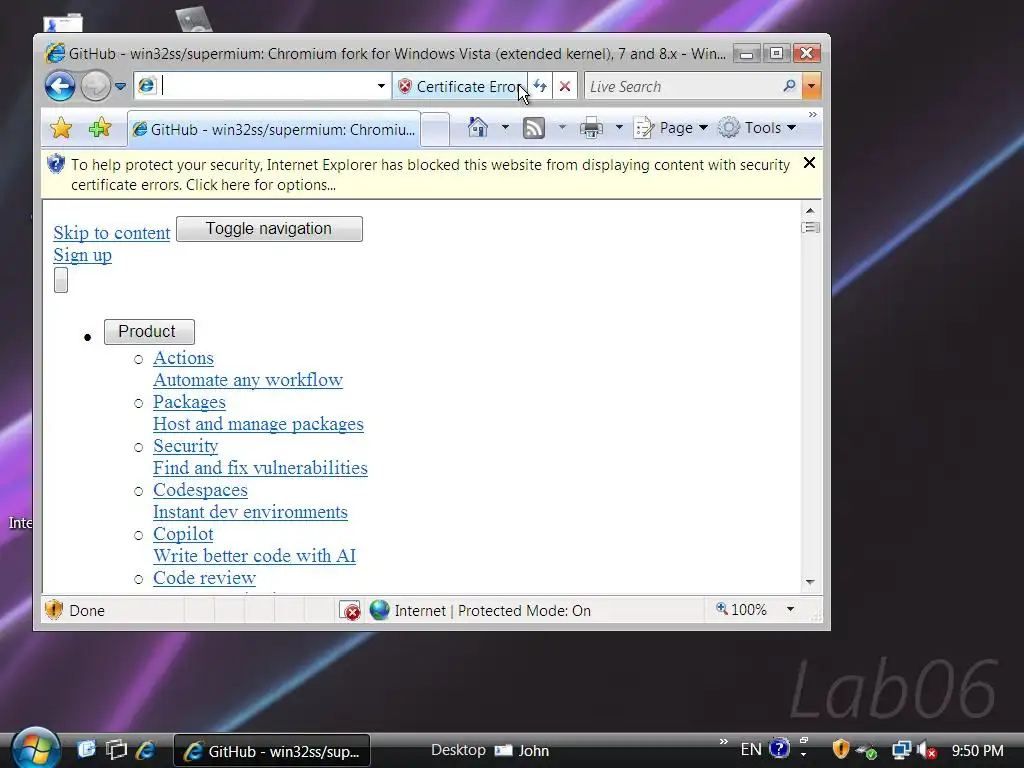
Task: Dismiss the information bar with its X
Action: [x=809, y=163]
